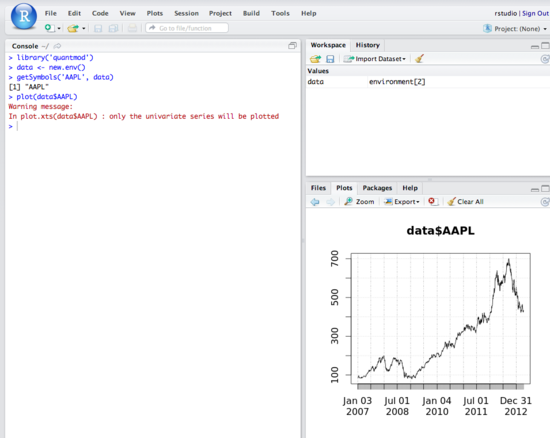Click the new file icon in toolbar

(x=49, y=28)
